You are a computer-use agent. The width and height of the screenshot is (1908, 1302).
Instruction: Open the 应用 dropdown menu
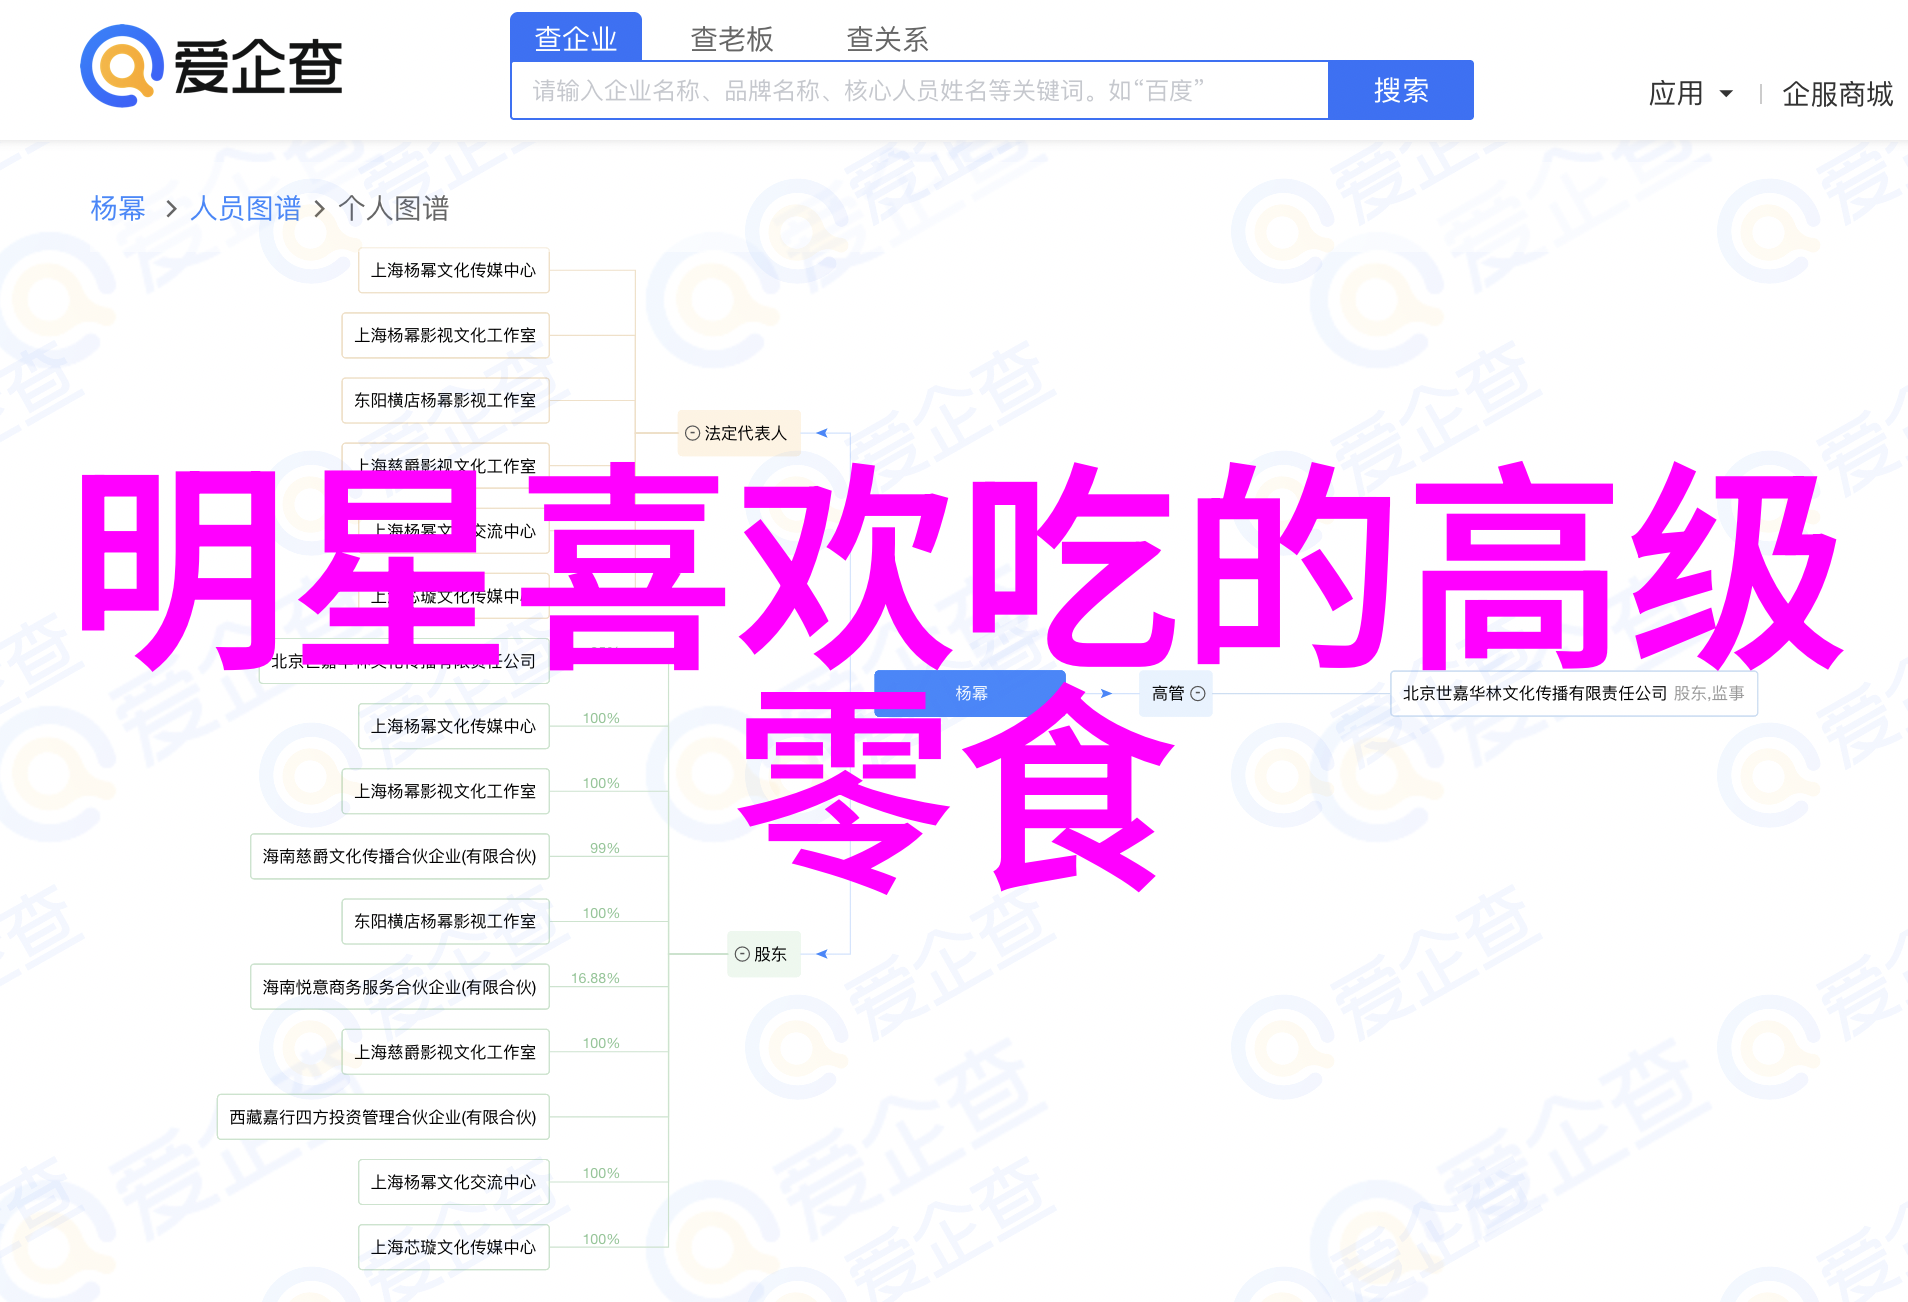click(x=1690, y=93)
